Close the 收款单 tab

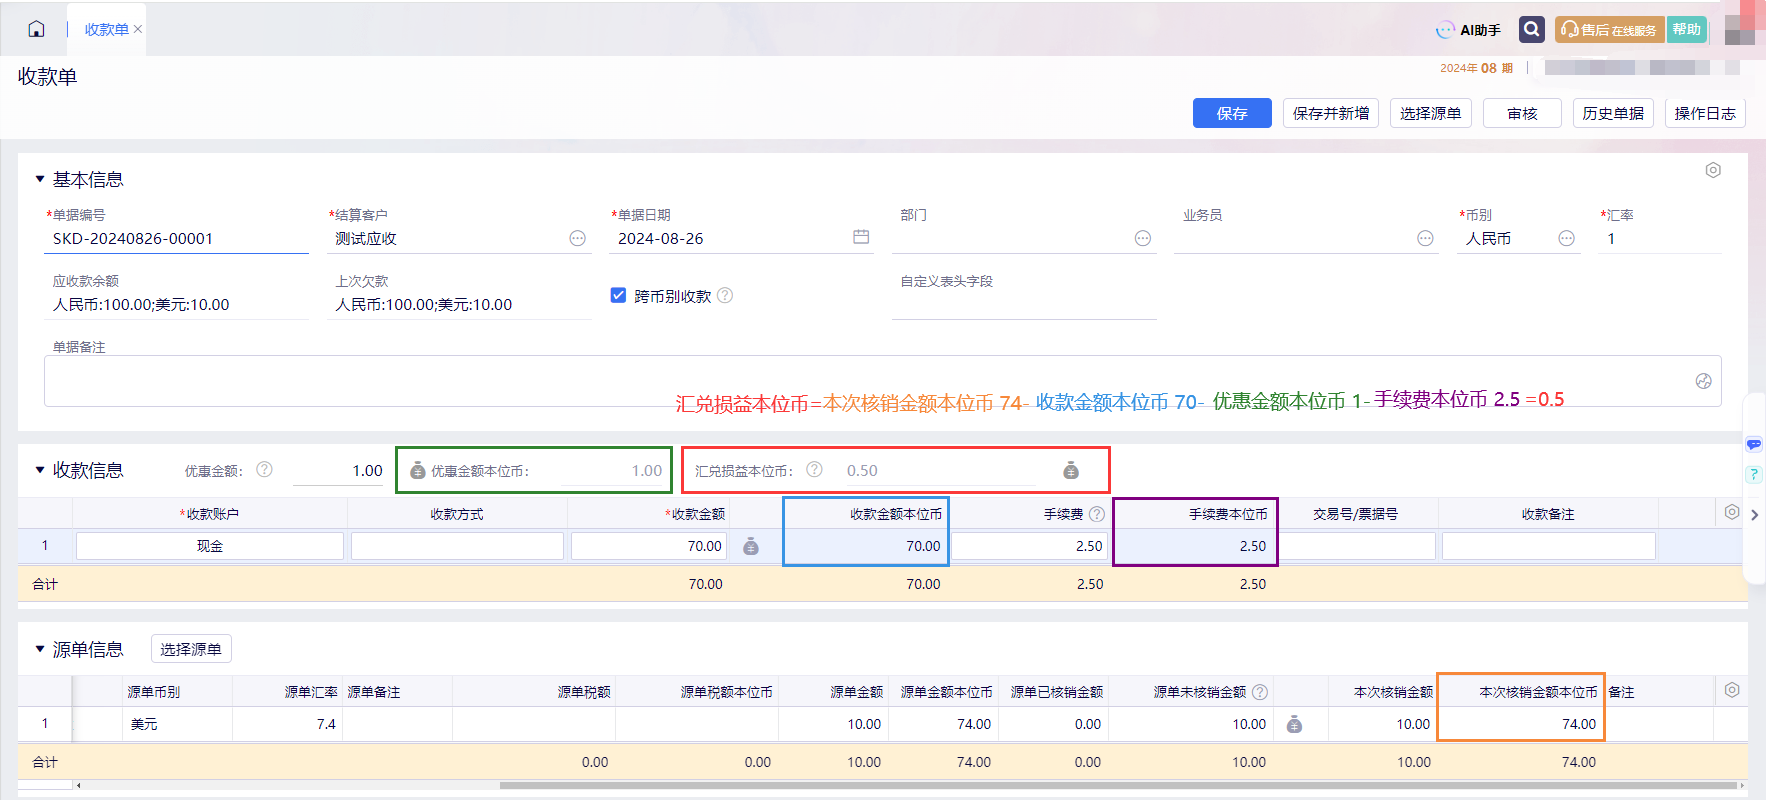point(138,29)
